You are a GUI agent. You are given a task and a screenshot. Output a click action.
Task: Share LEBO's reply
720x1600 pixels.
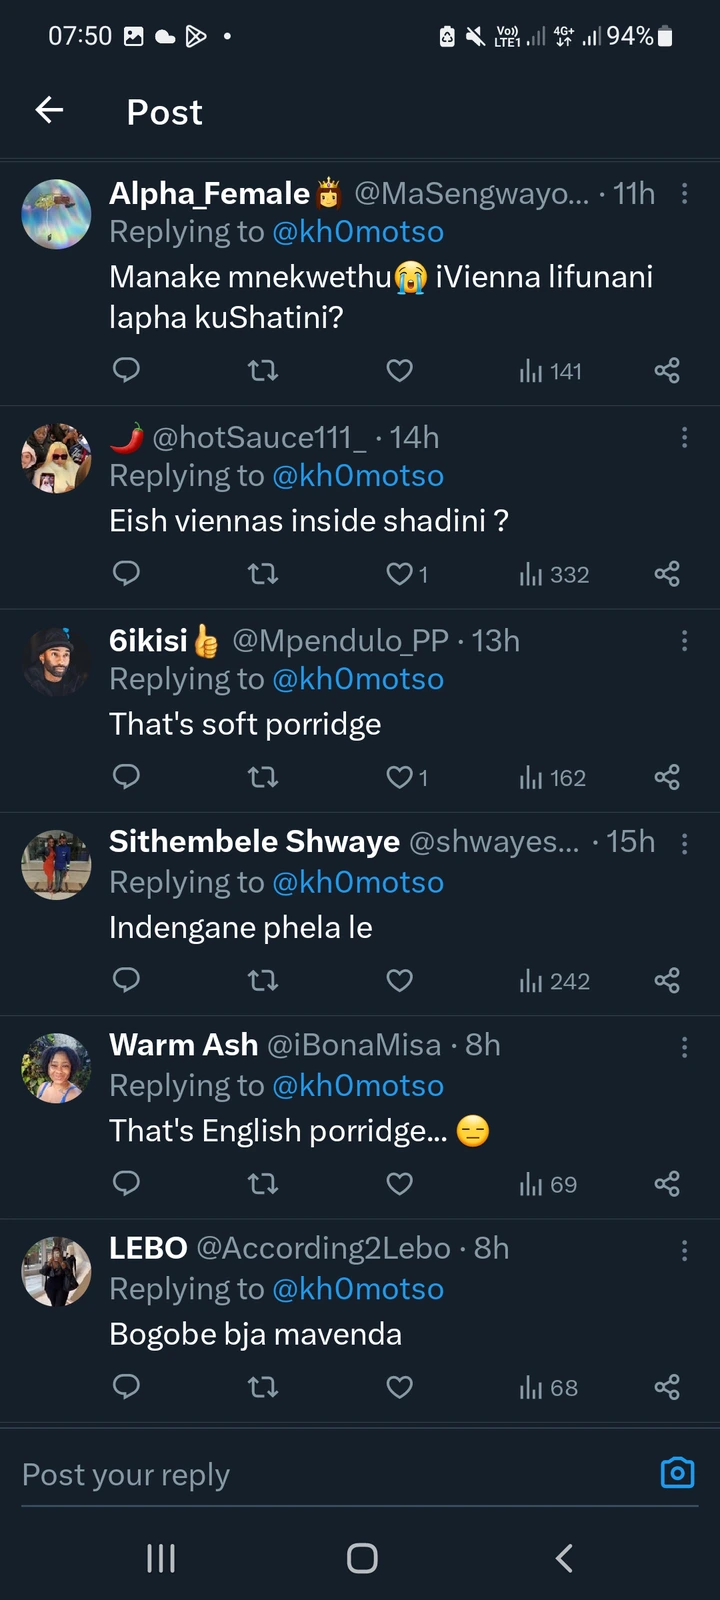coord(667,1387)
